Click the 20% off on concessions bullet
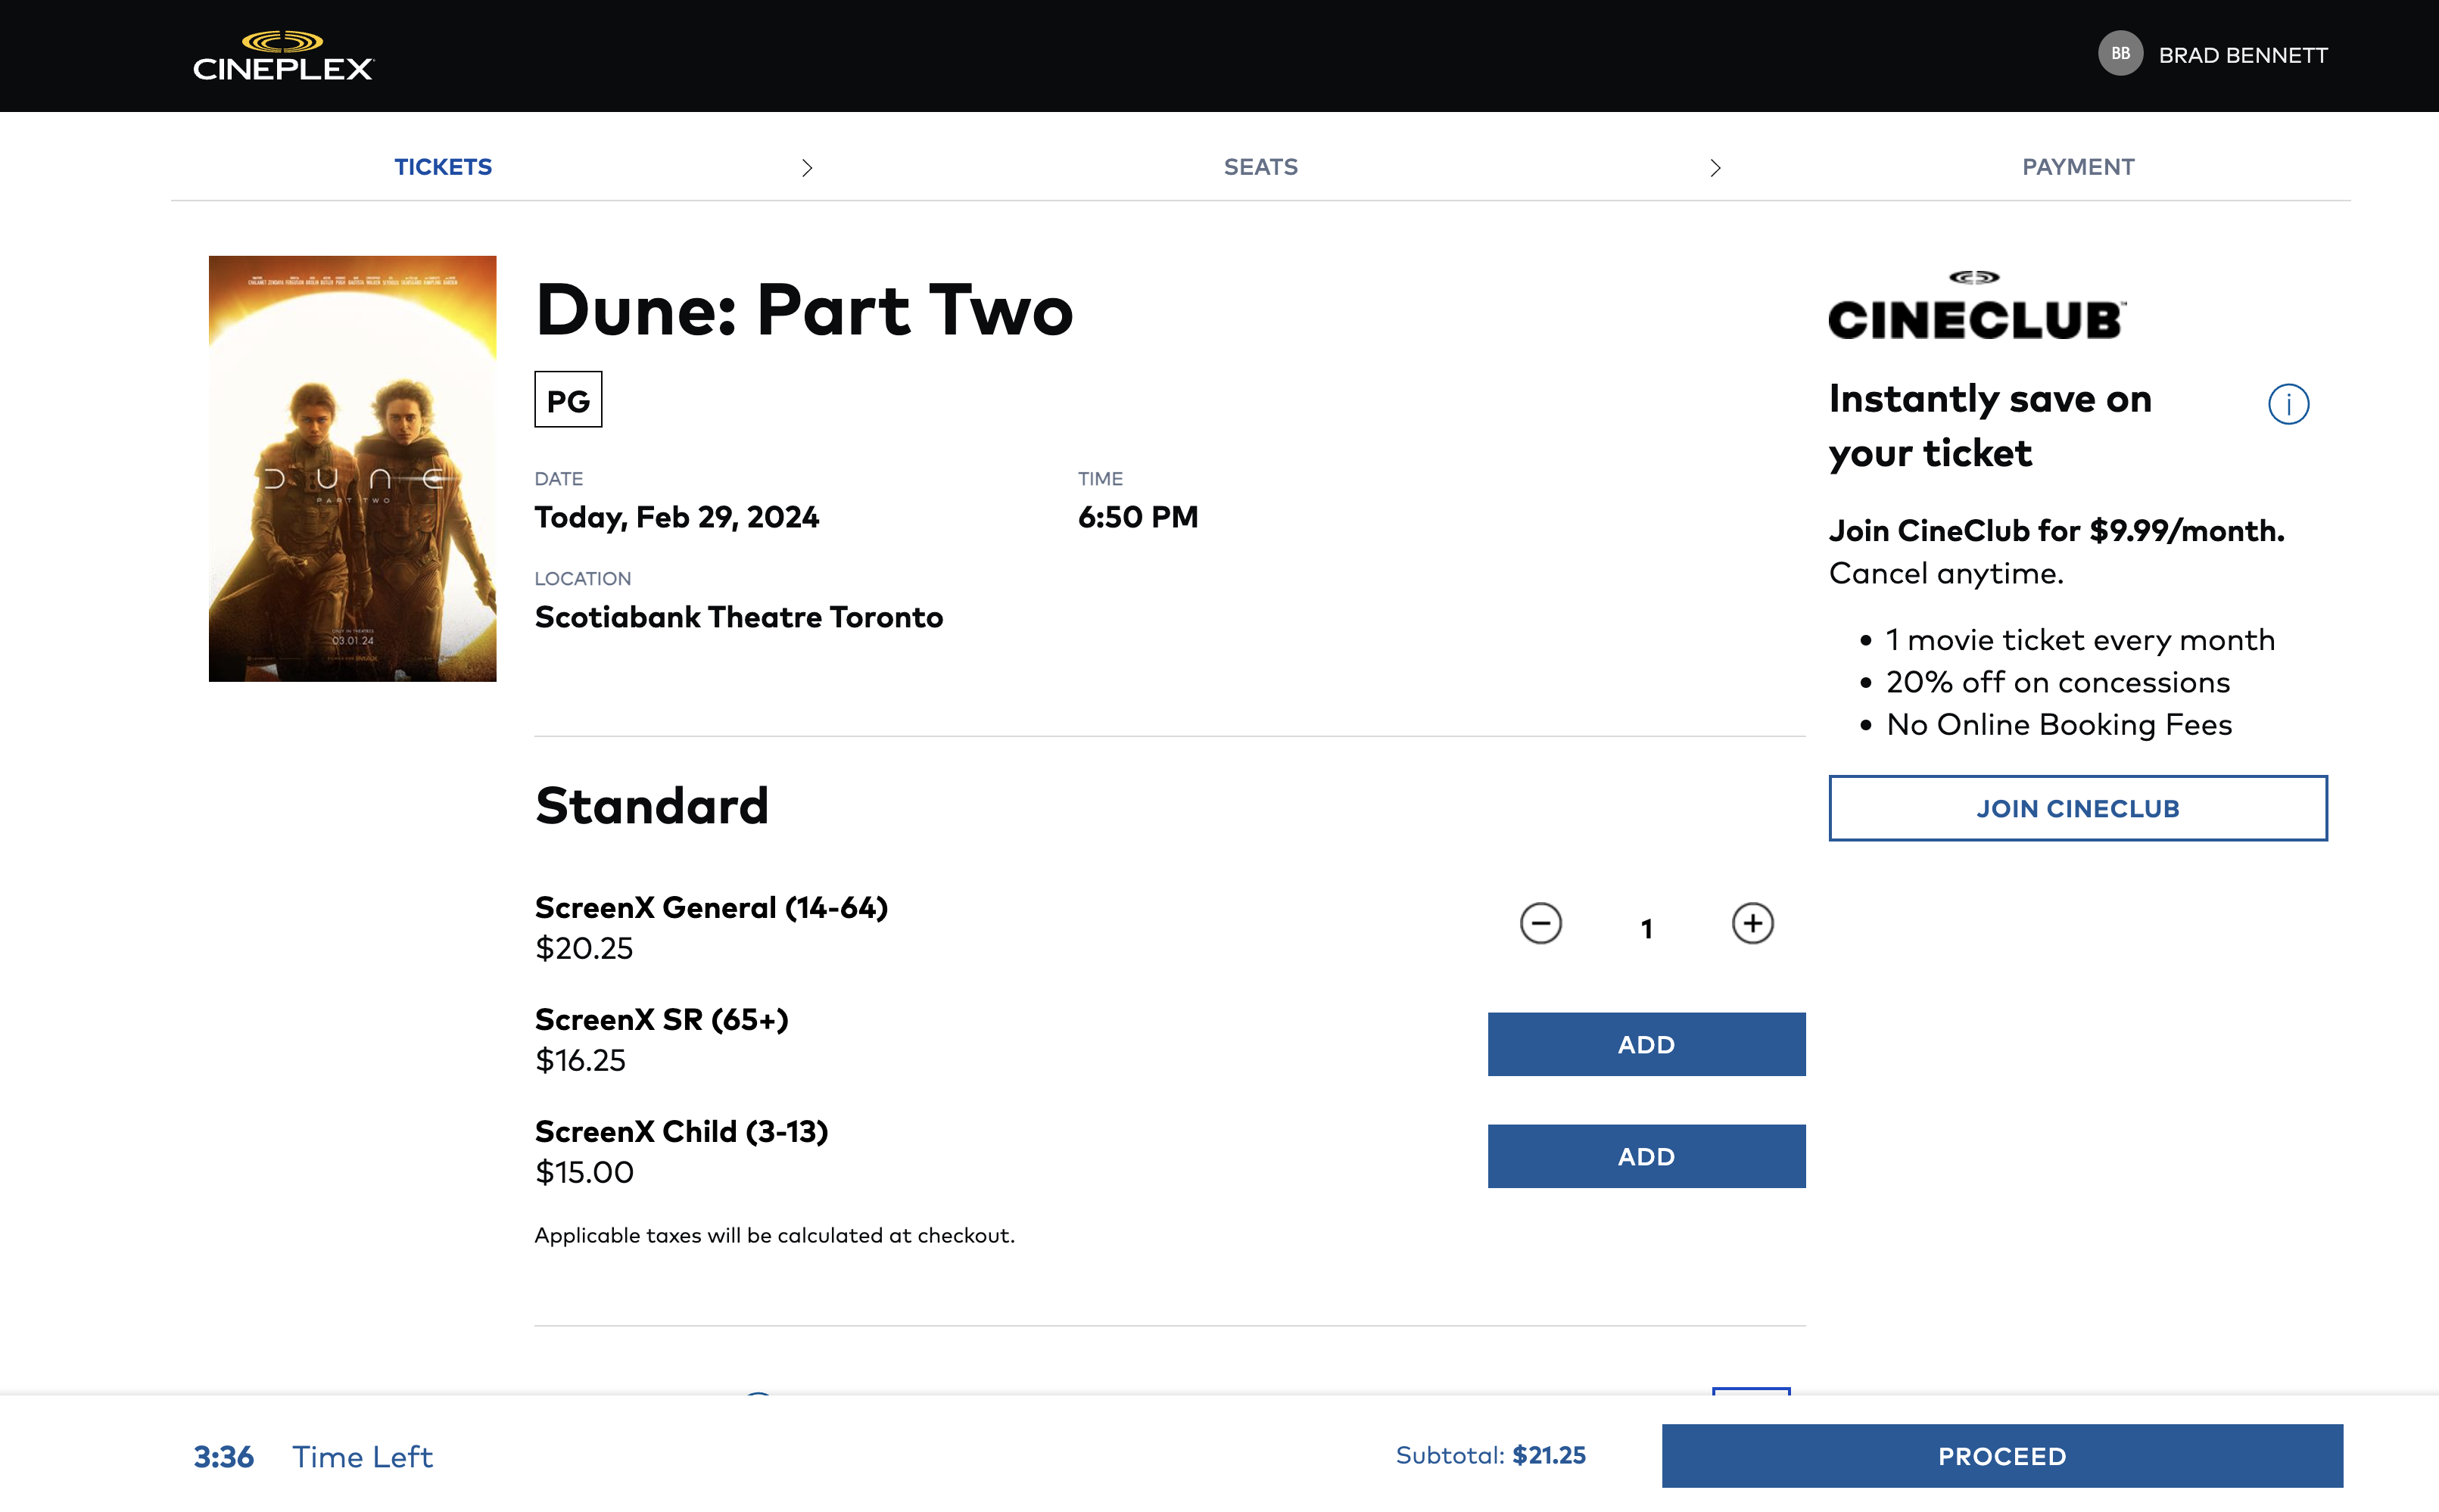Viewport: 2439px width, 1512px height. 2058,682
